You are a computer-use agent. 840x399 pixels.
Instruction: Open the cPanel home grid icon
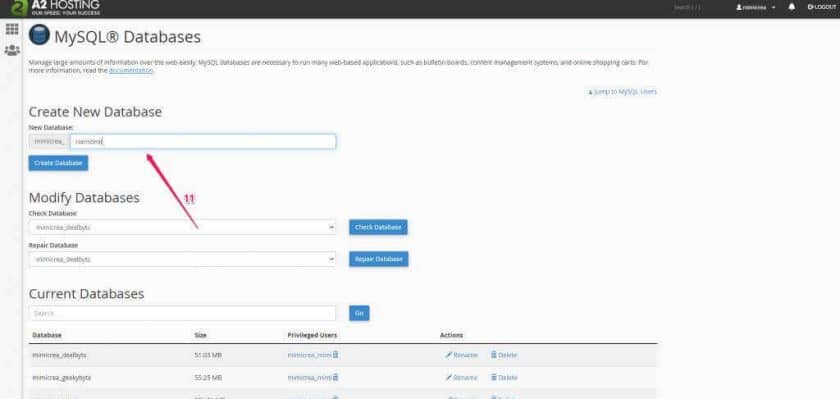click(x=12, y=29)
